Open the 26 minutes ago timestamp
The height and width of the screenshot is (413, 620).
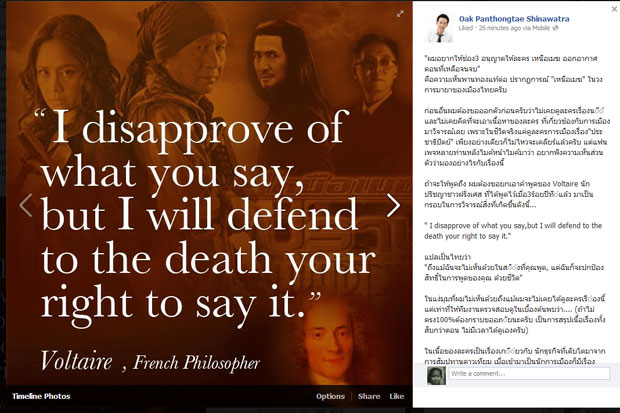pos(499,28)
